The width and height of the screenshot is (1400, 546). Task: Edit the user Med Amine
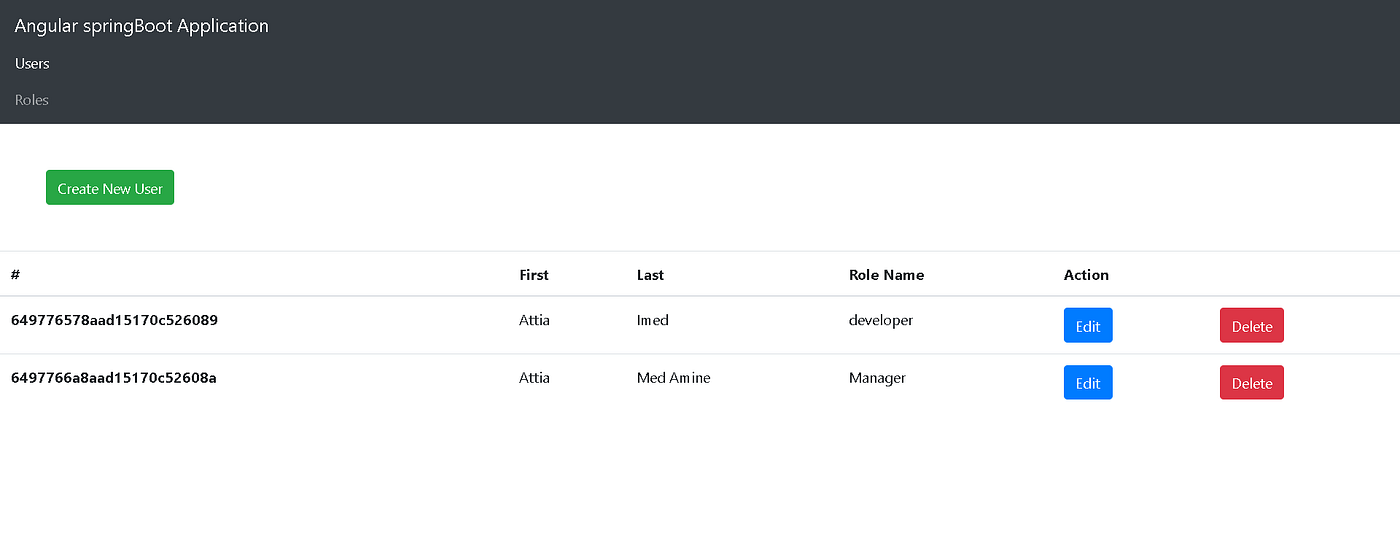tap(1088, 383)
